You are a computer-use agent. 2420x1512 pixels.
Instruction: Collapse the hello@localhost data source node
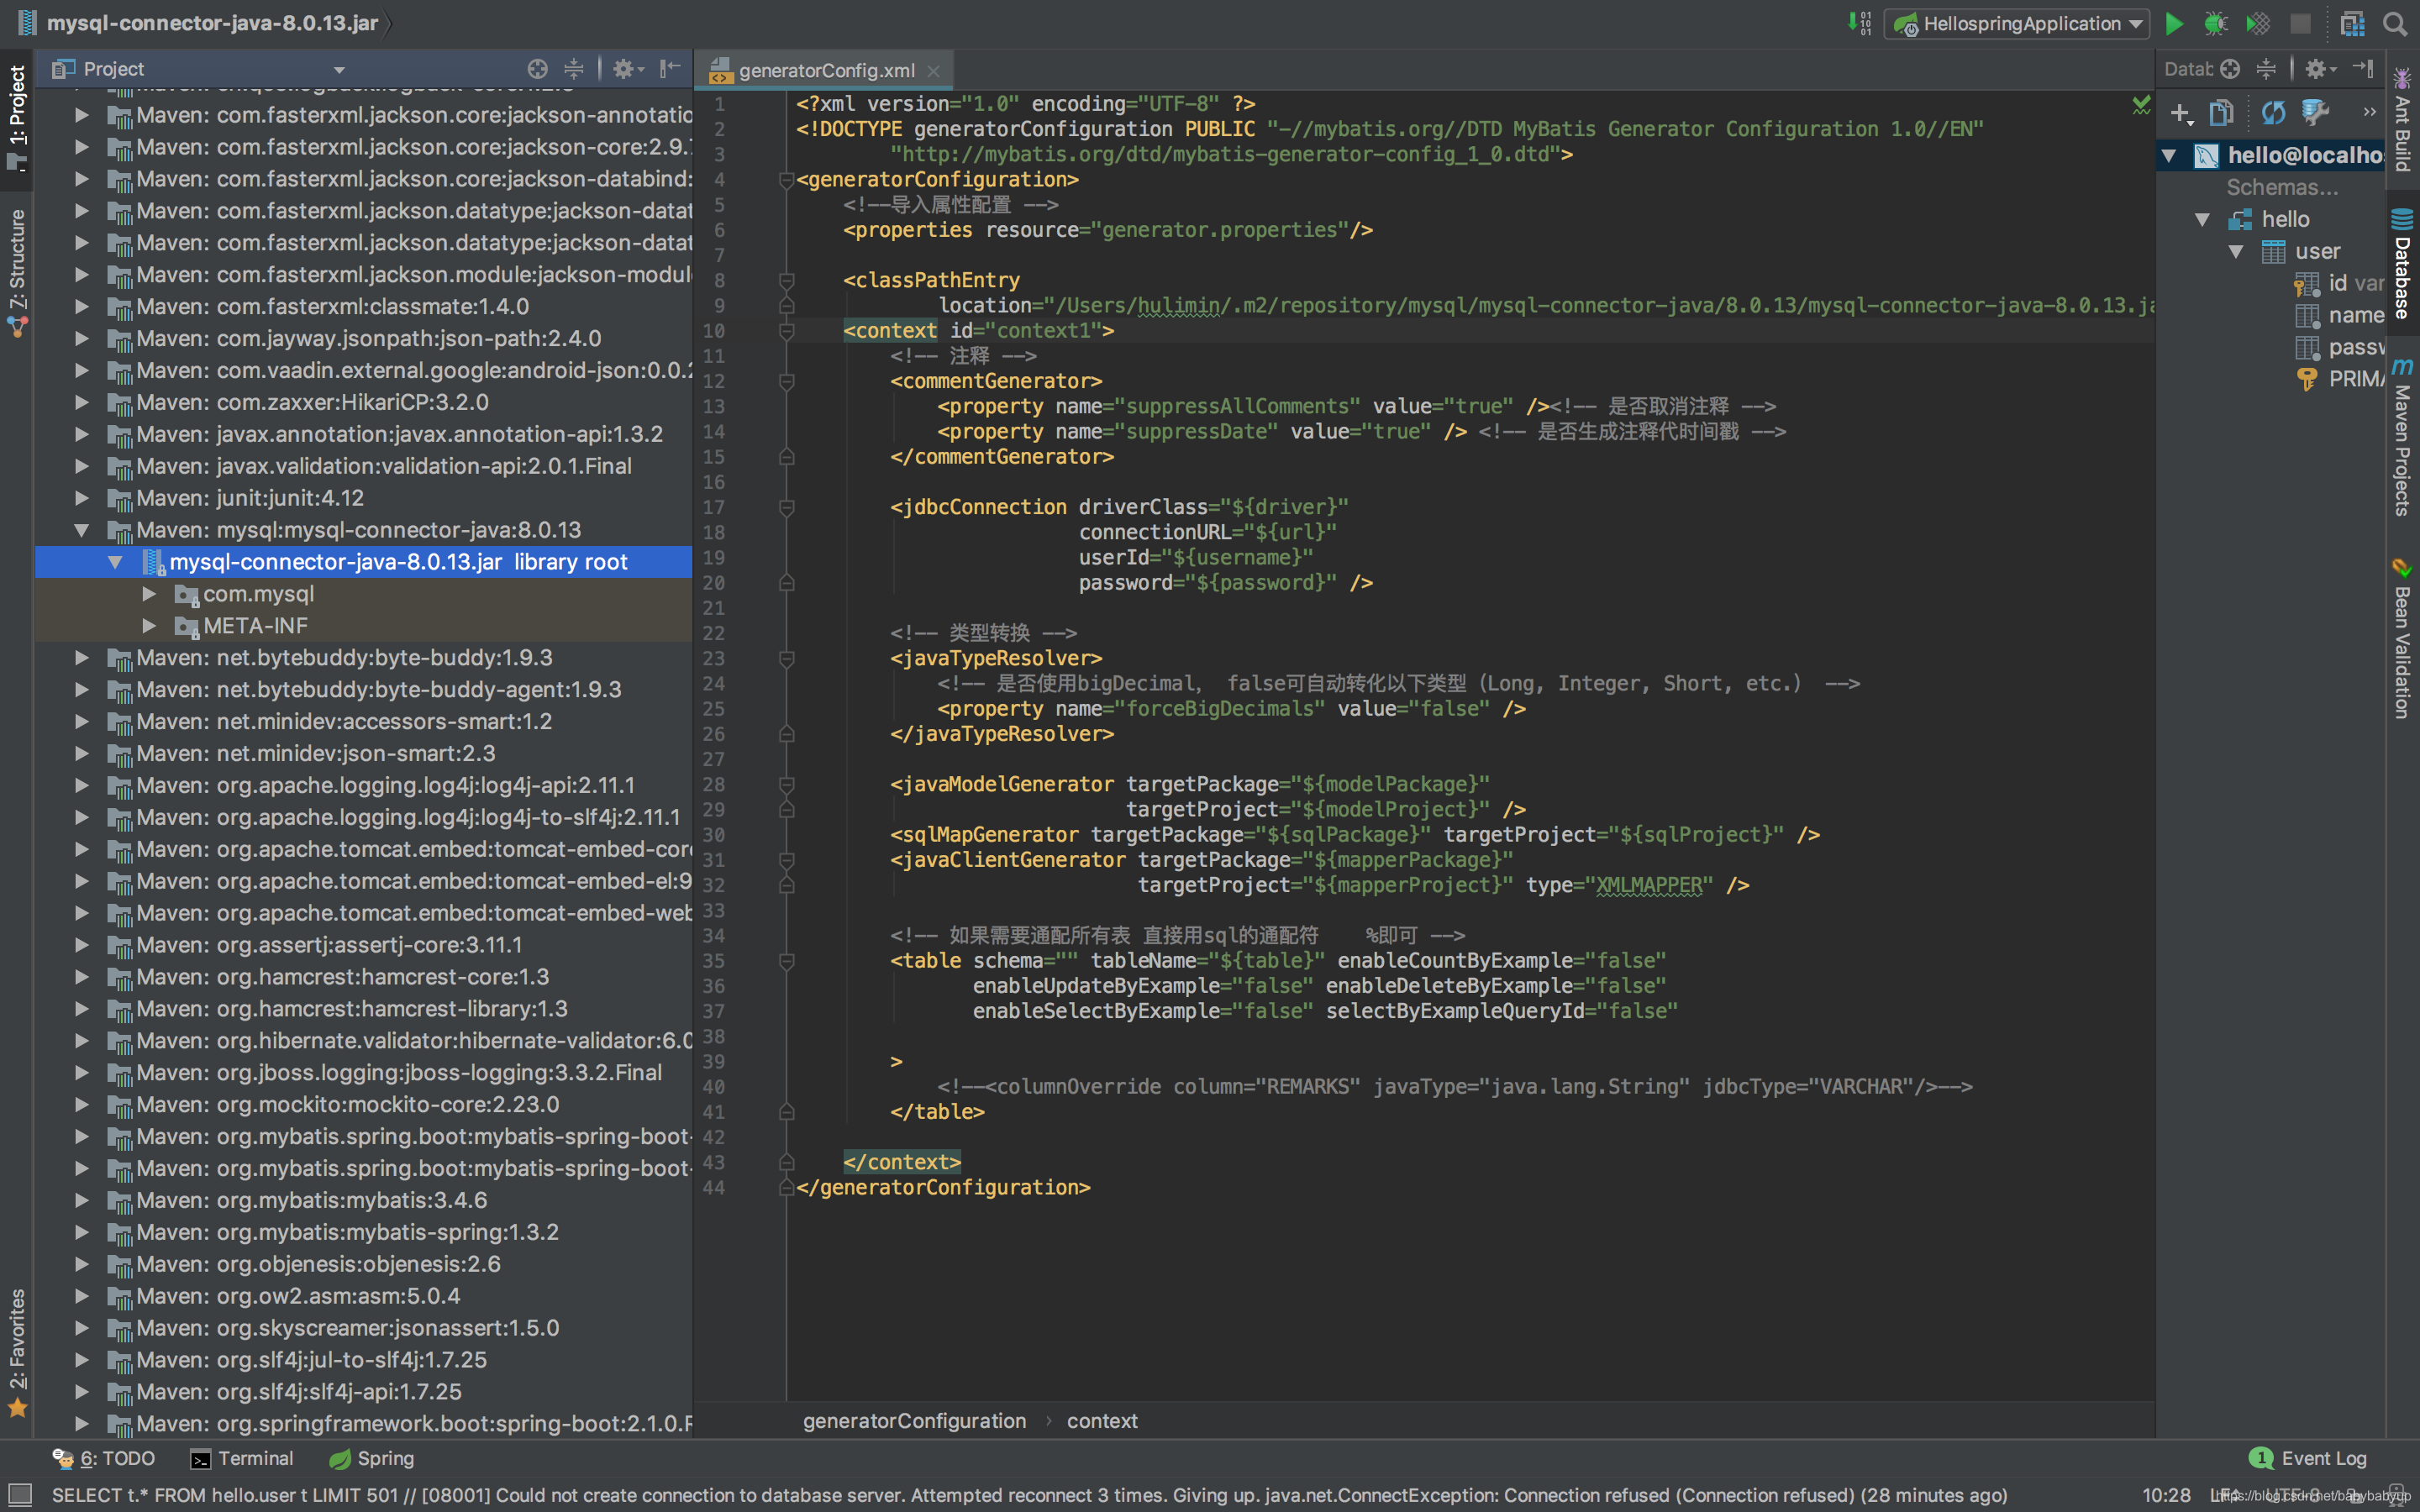2169,155
